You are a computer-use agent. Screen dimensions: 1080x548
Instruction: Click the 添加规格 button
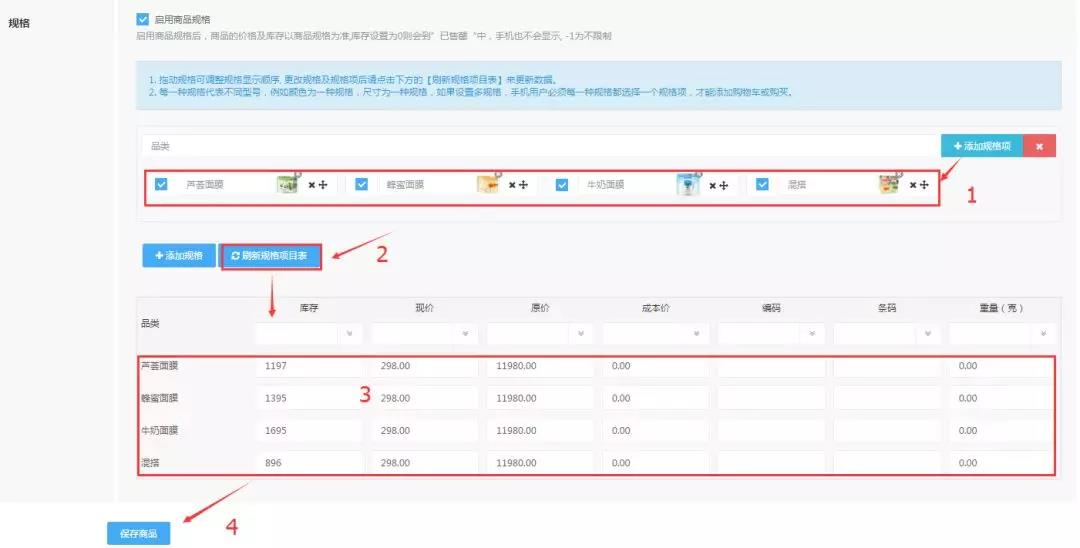tap(179, 256)
